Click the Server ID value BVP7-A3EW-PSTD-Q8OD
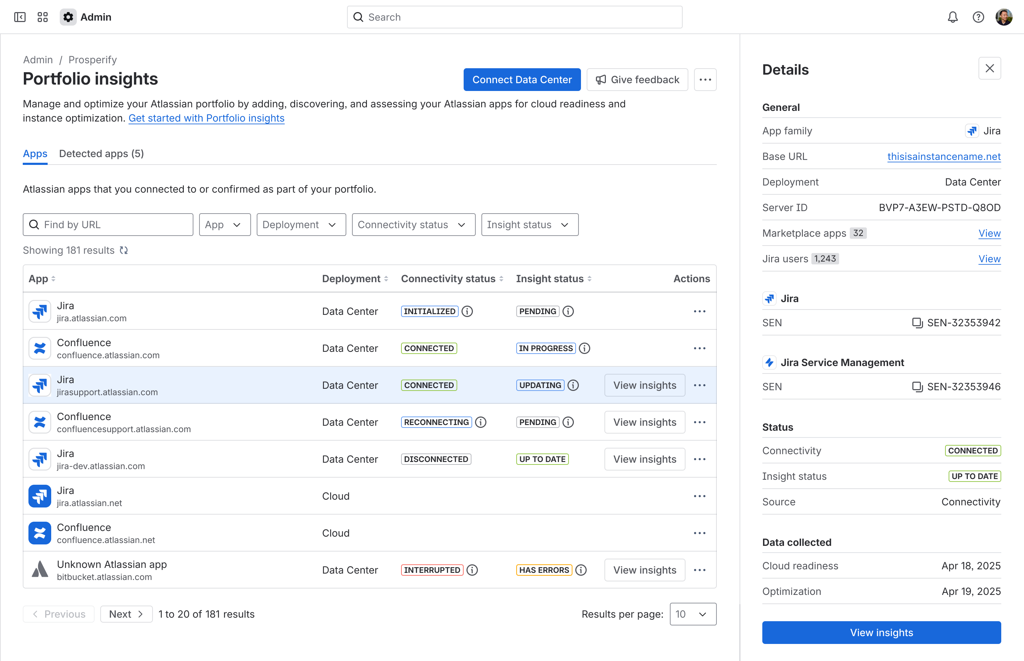The width and height of the screenshot is (1024, 661). [939, 208]
